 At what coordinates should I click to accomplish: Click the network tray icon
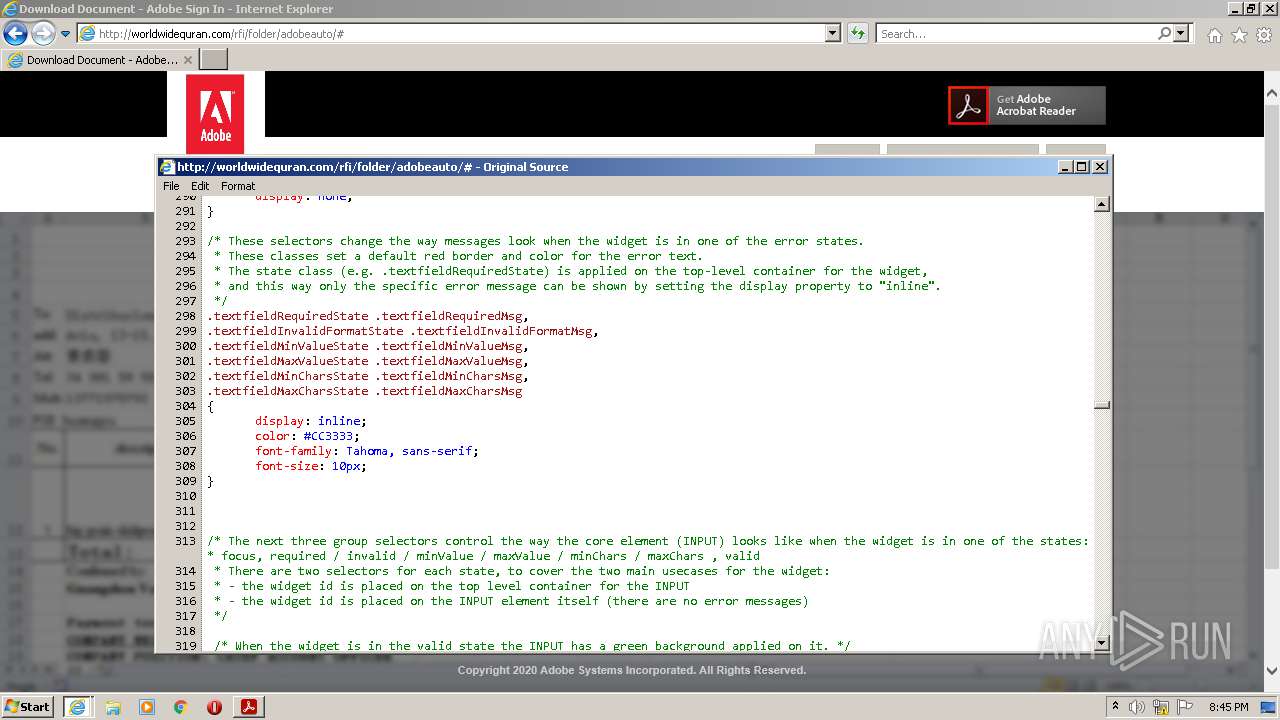click(x=1162, y=707)
